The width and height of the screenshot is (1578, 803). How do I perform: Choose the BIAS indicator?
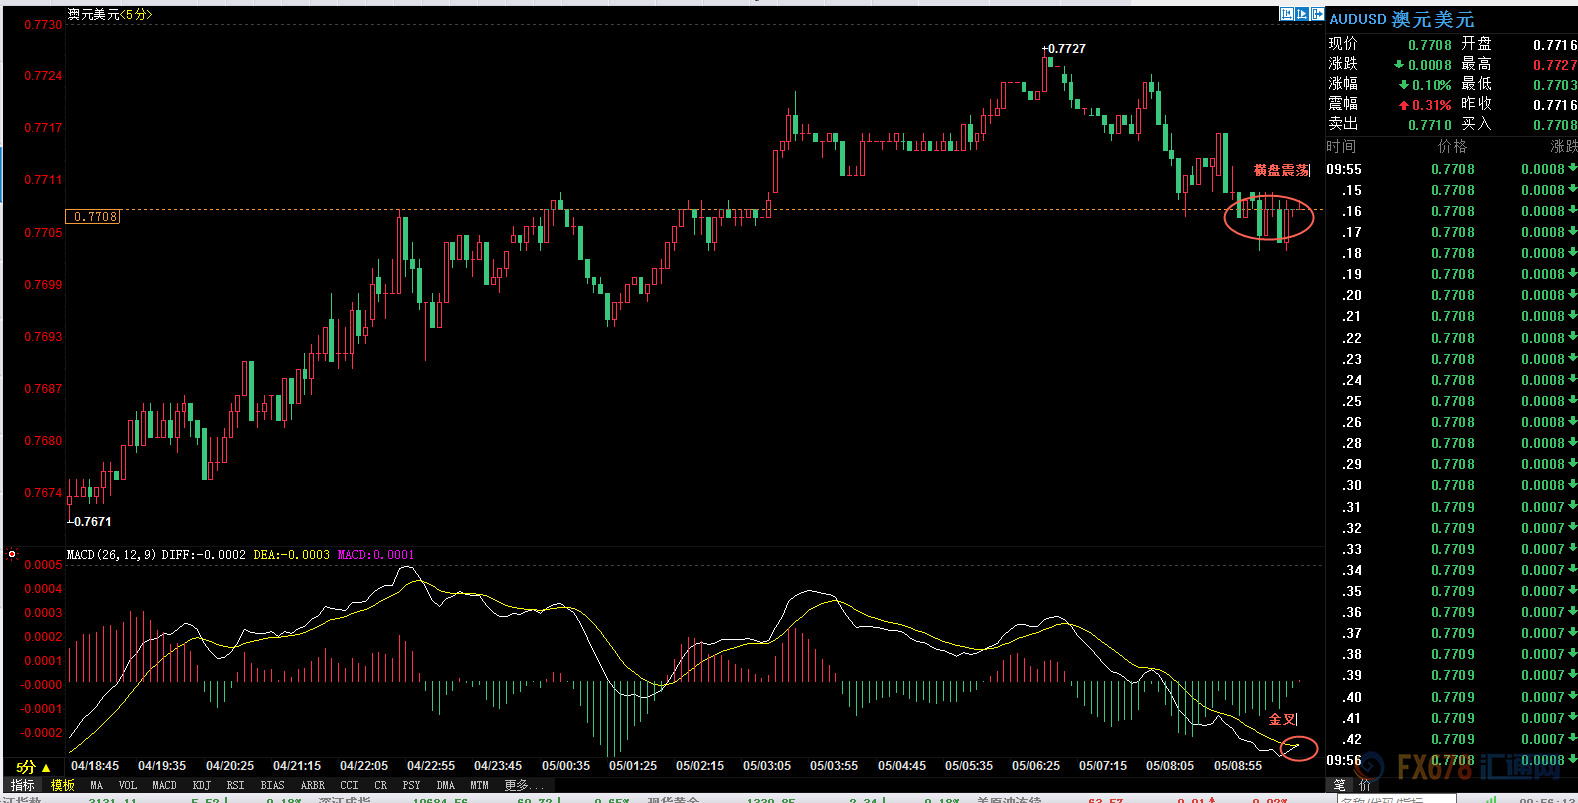pos(272,786)
